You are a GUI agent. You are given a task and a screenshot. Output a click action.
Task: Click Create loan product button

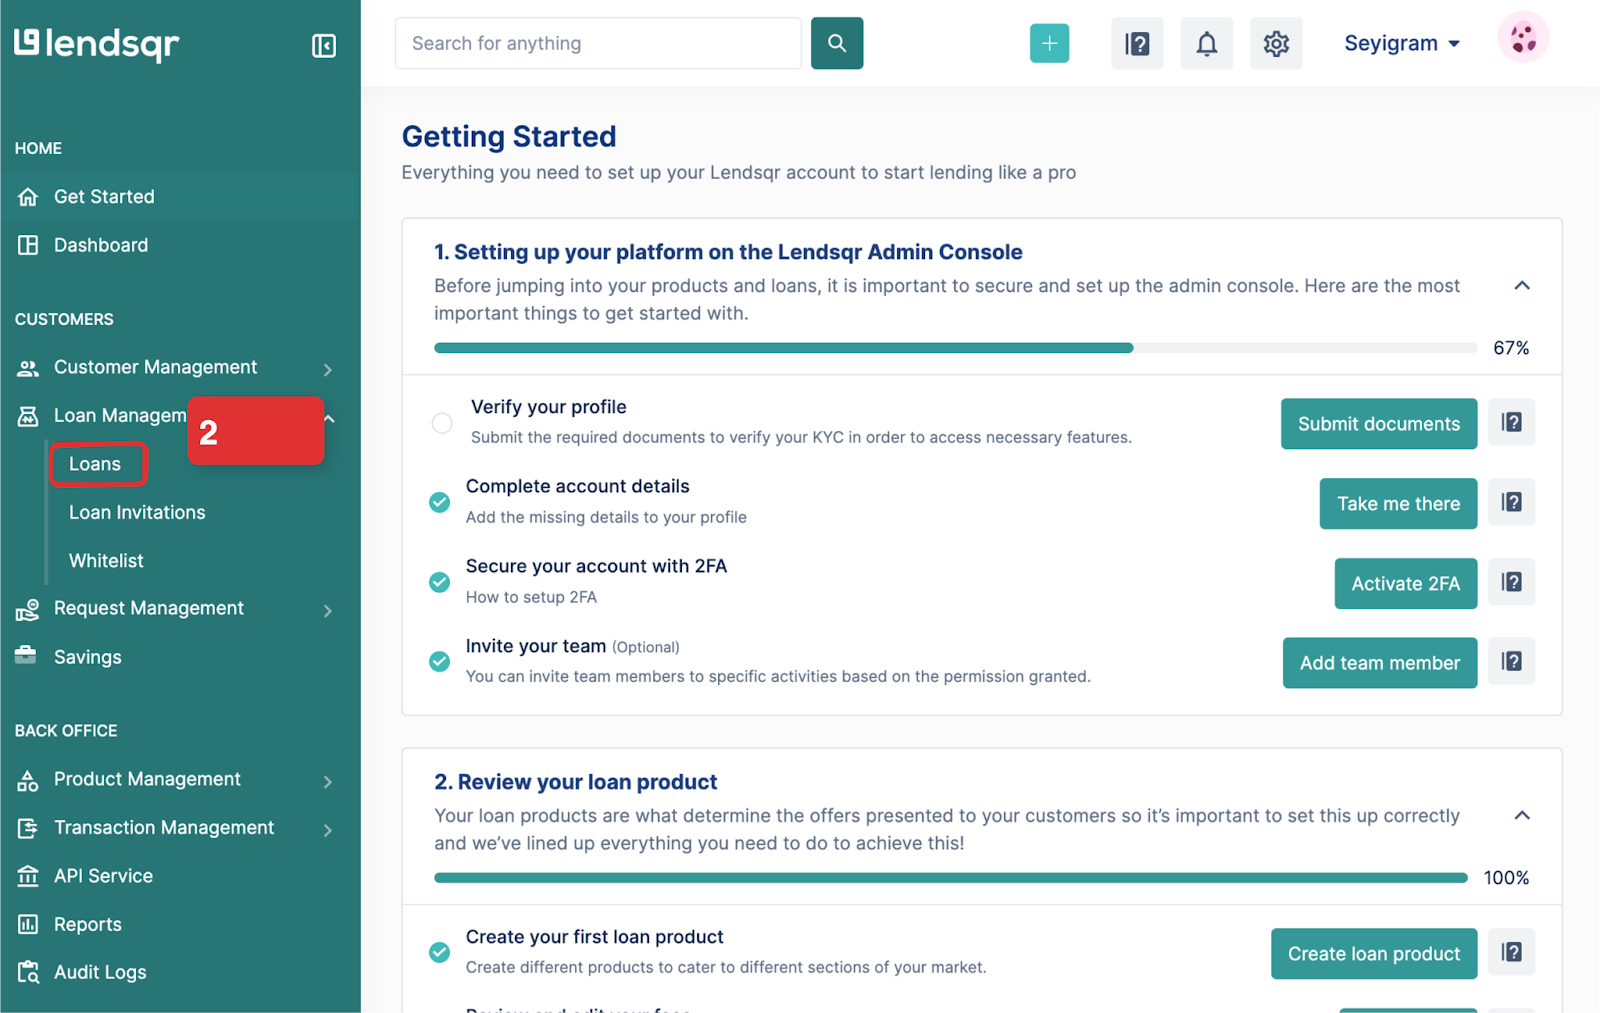(x=1374, y=954)
